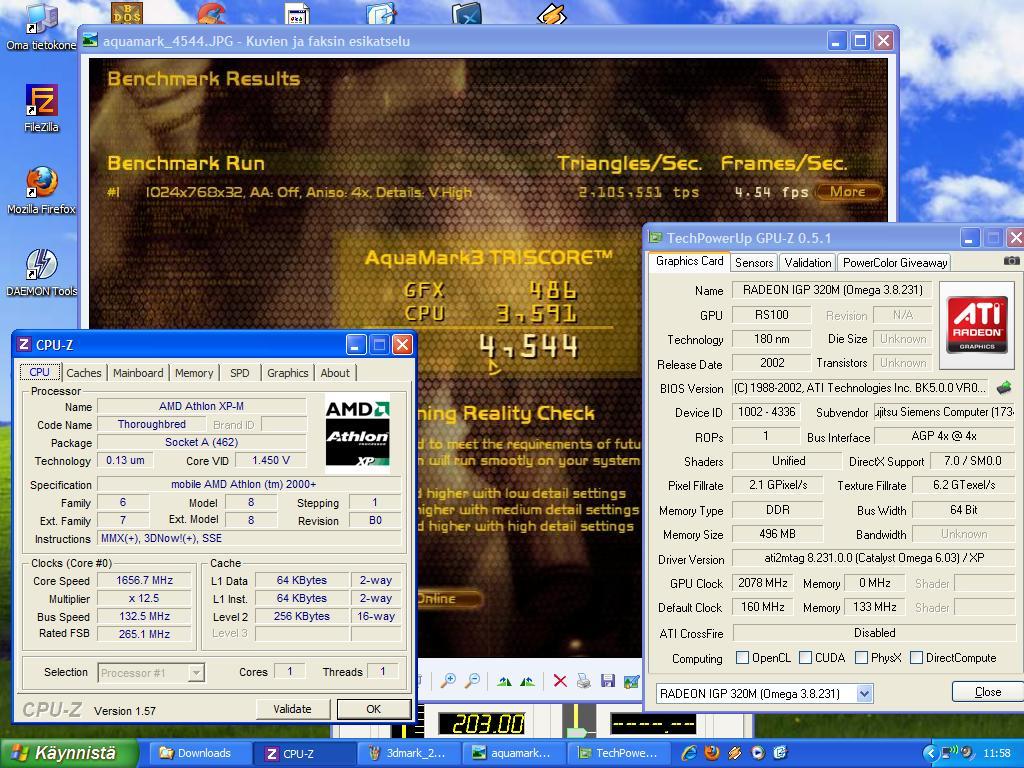Click the webcam tray icon near the clock

coord(967,753)
